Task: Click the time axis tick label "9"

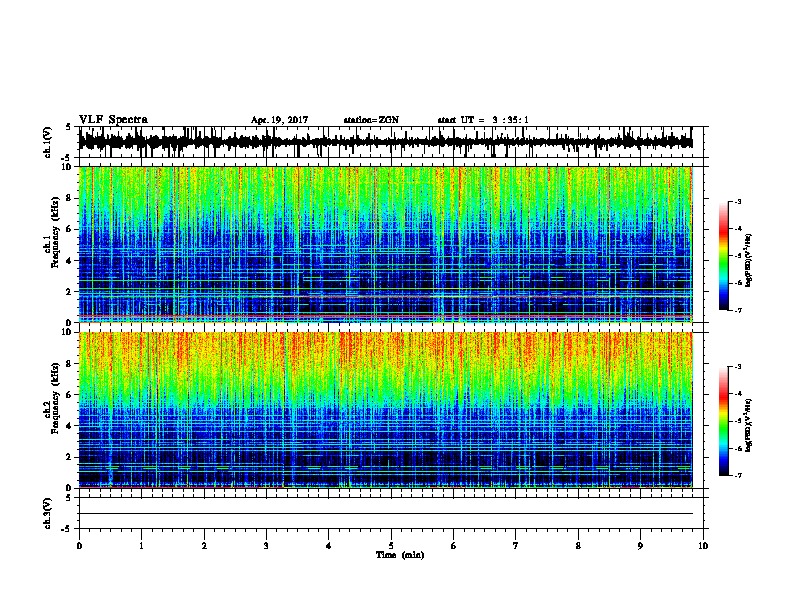Action: (x=640, y=545)
